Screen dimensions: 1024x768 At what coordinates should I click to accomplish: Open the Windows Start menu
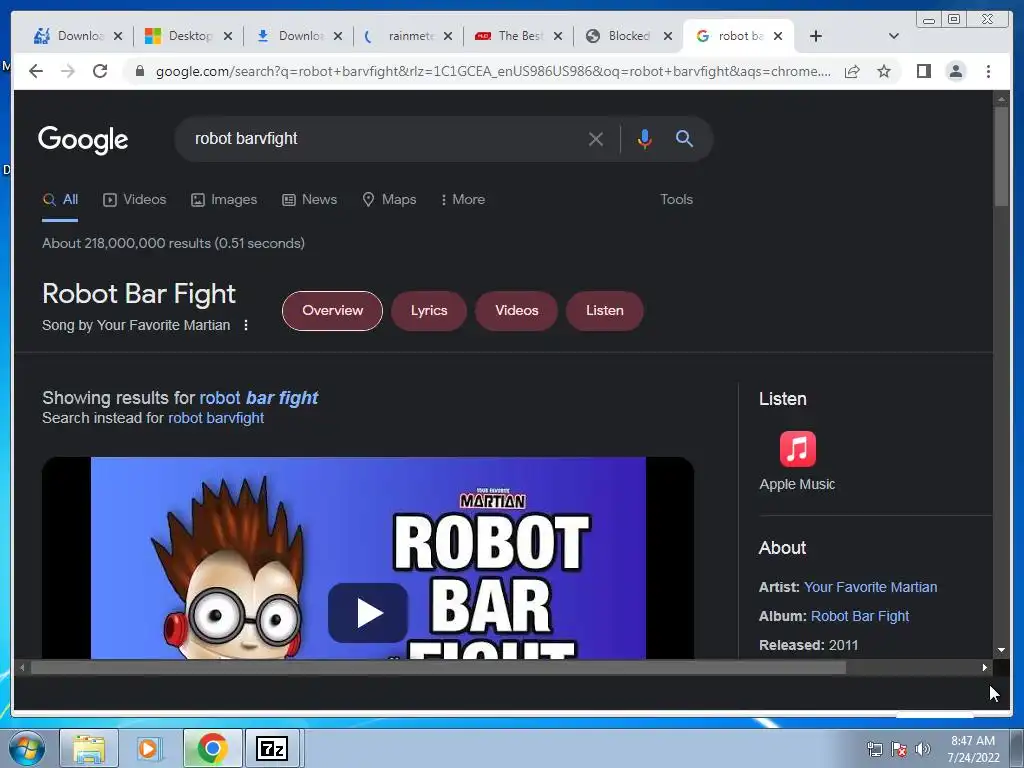click(27, 748)
